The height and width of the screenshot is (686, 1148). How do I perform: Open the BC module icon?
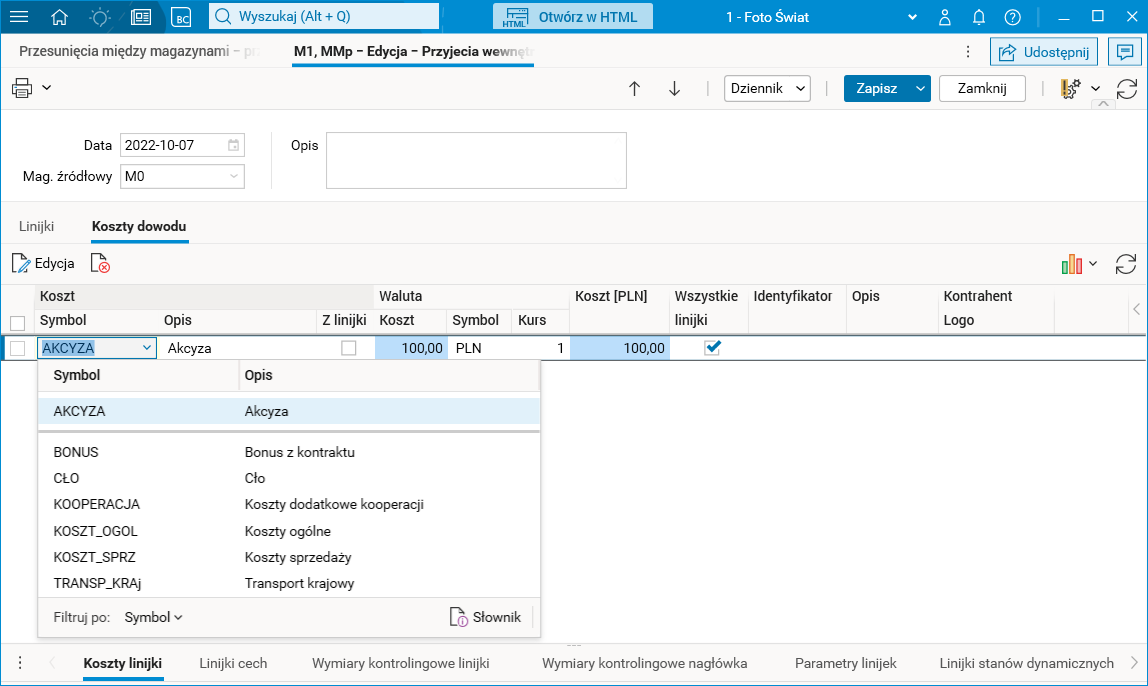(181, 17)
